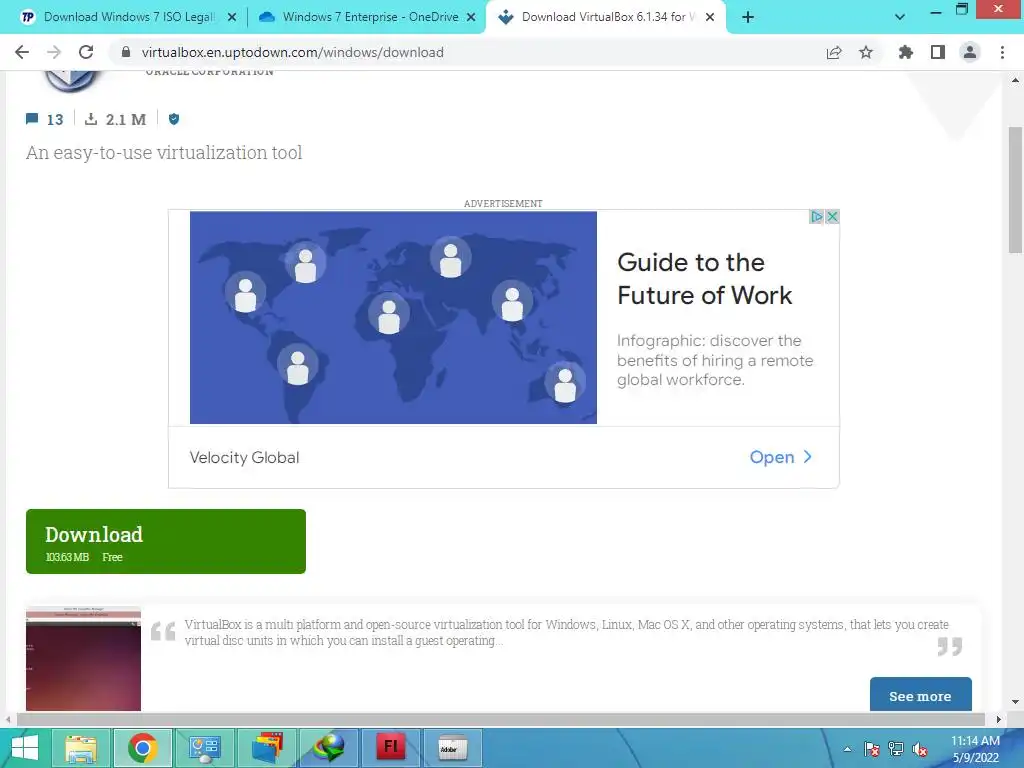Toggle the browser side panel icon

pos(938,52)
